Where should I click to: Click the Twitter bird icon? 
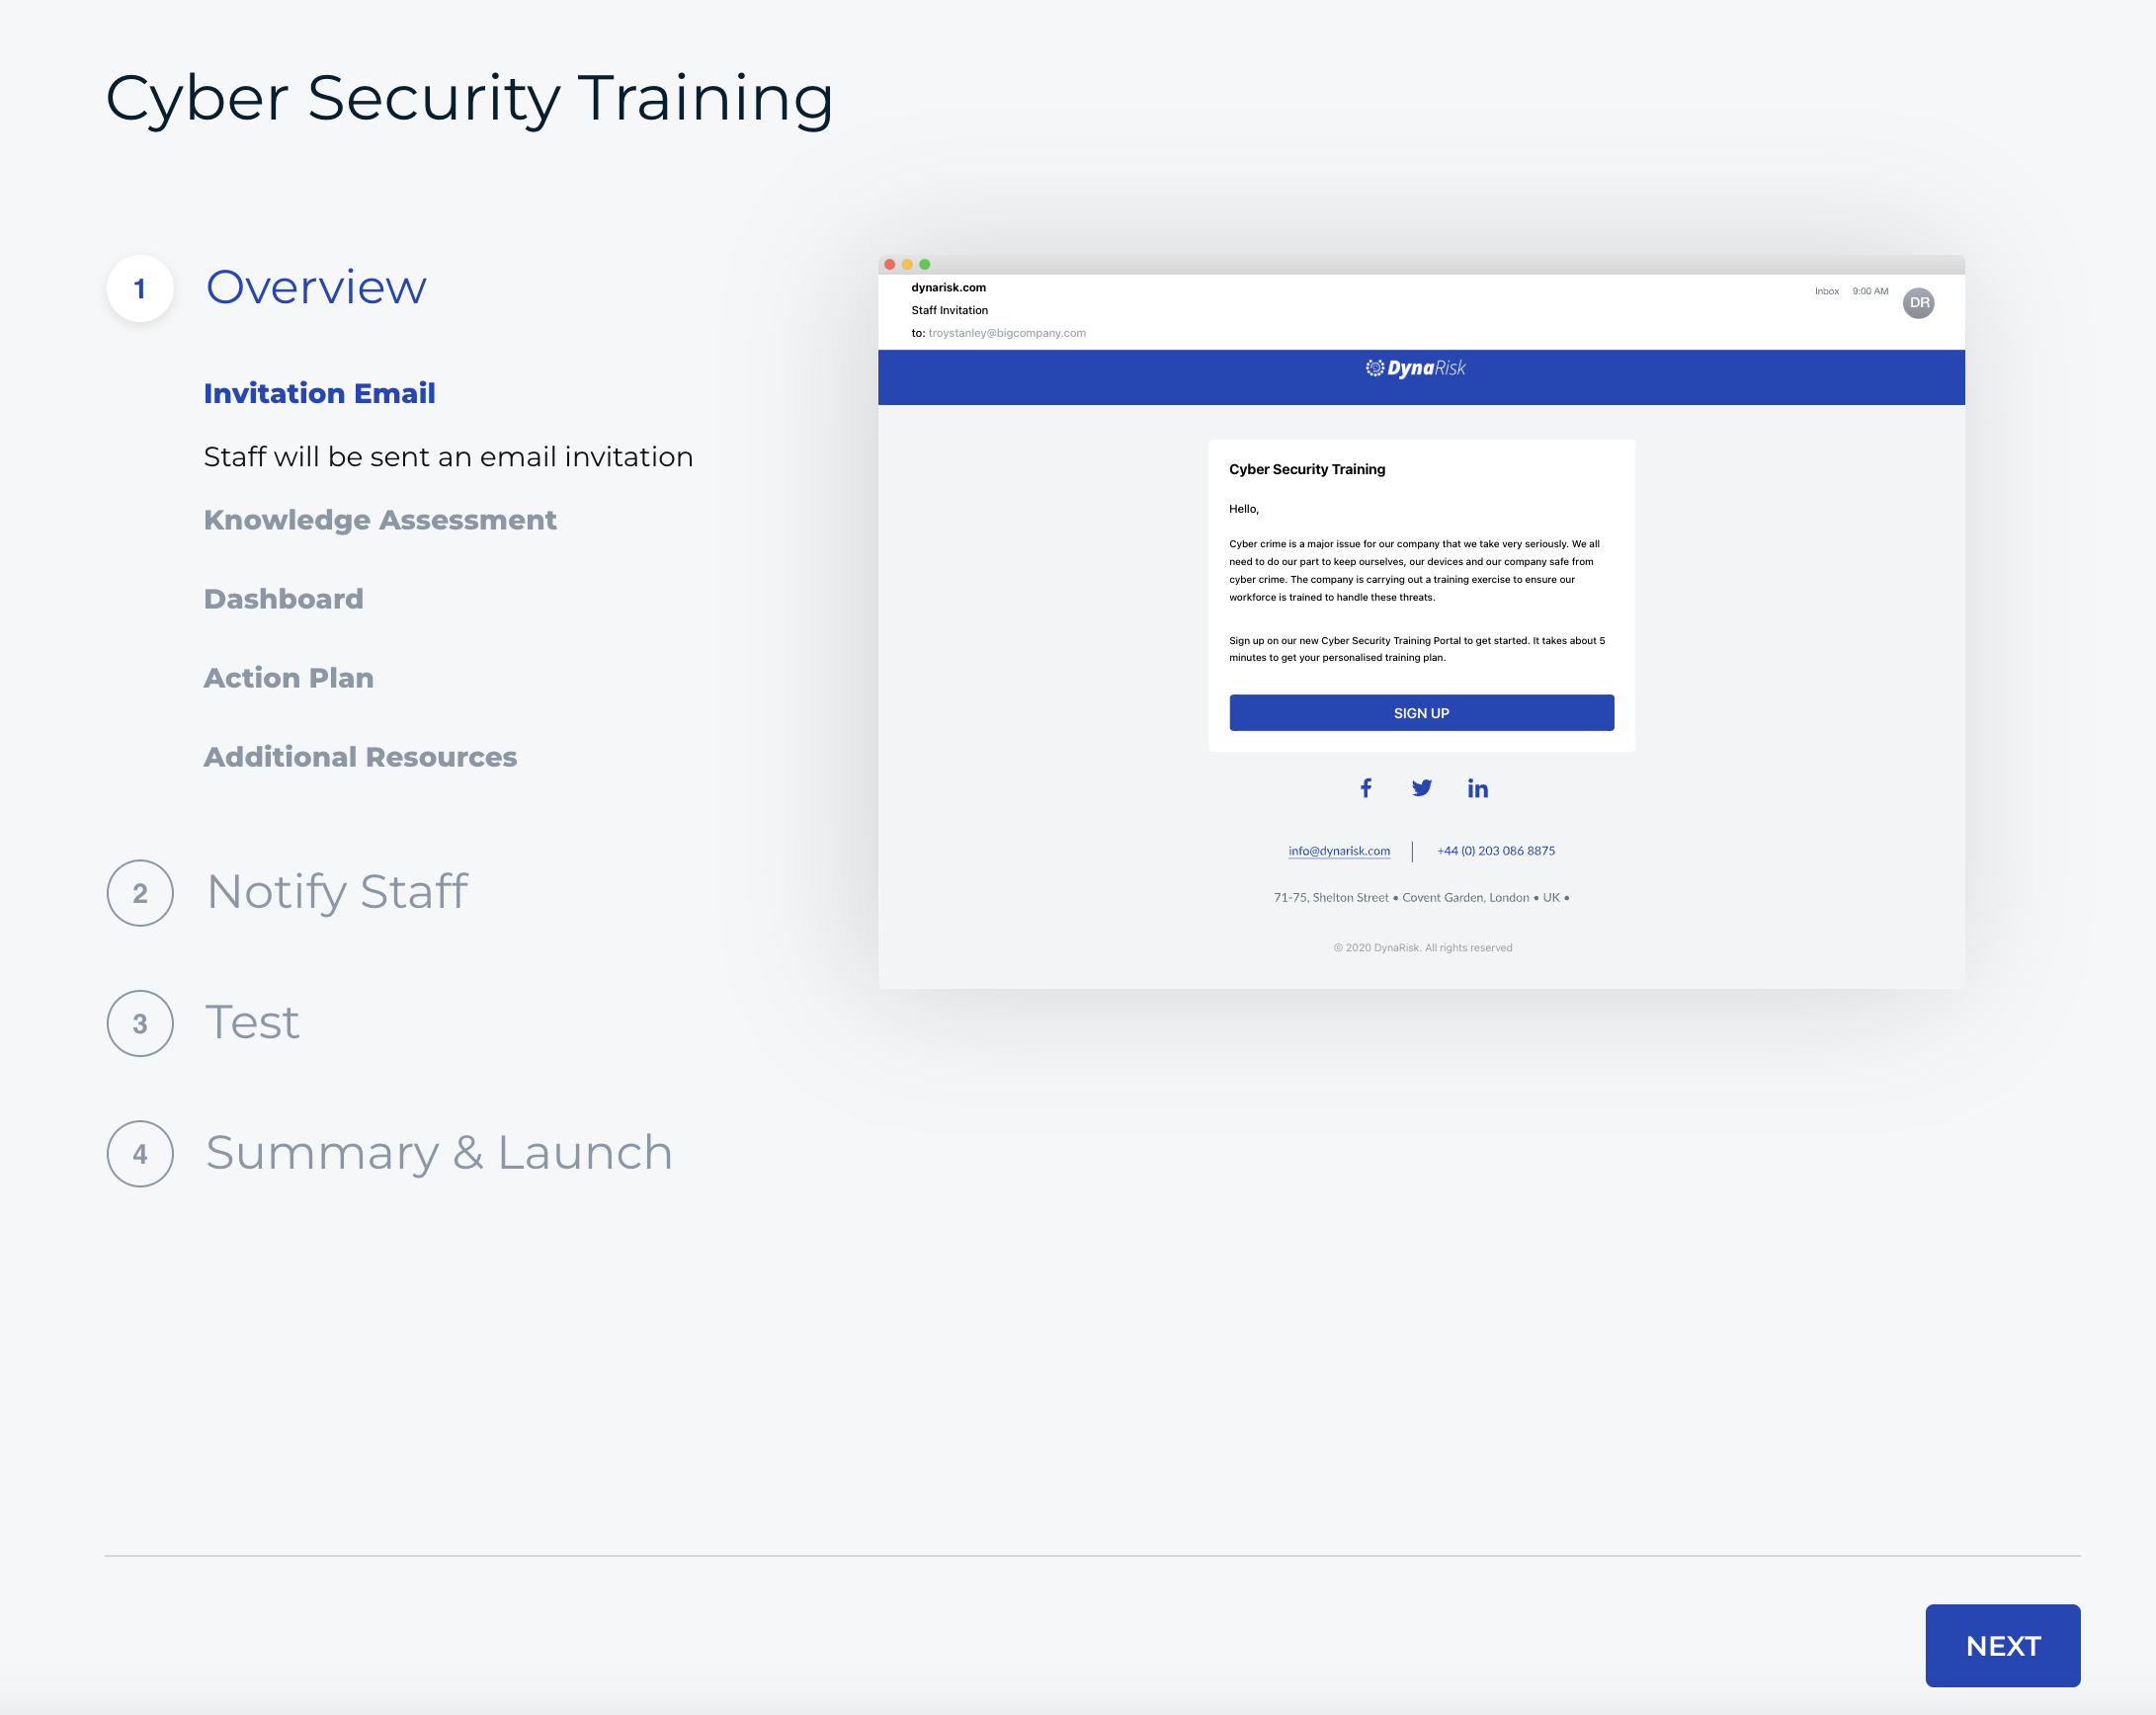point(1421,788)
